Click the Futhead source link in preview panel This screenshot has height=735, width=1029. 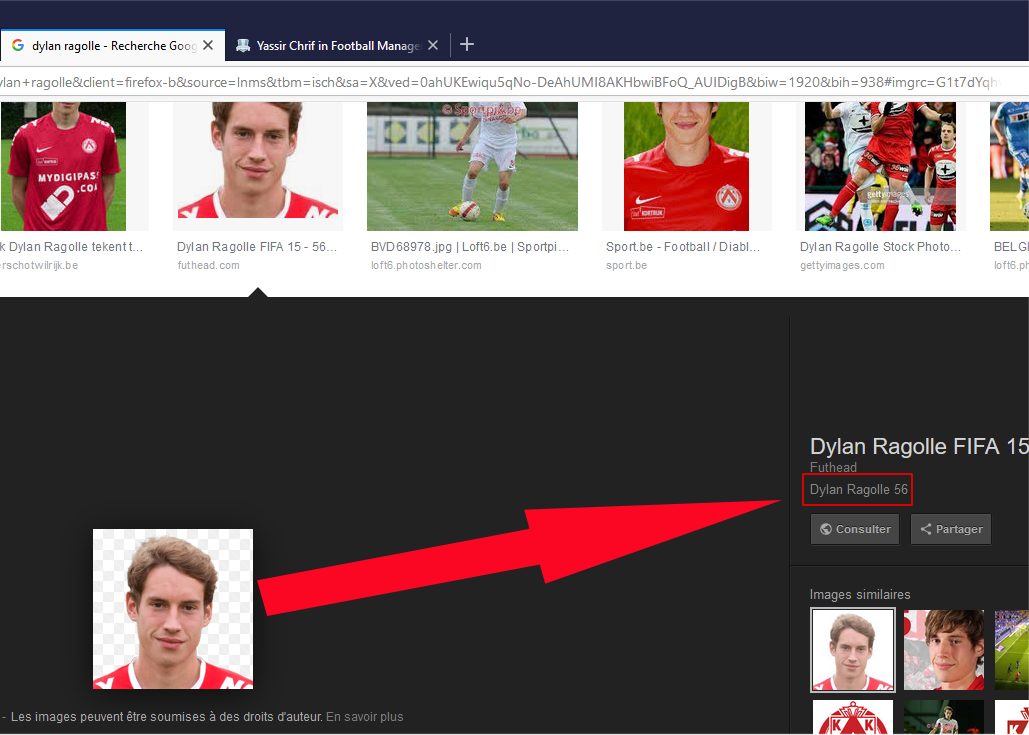(833, 467)
